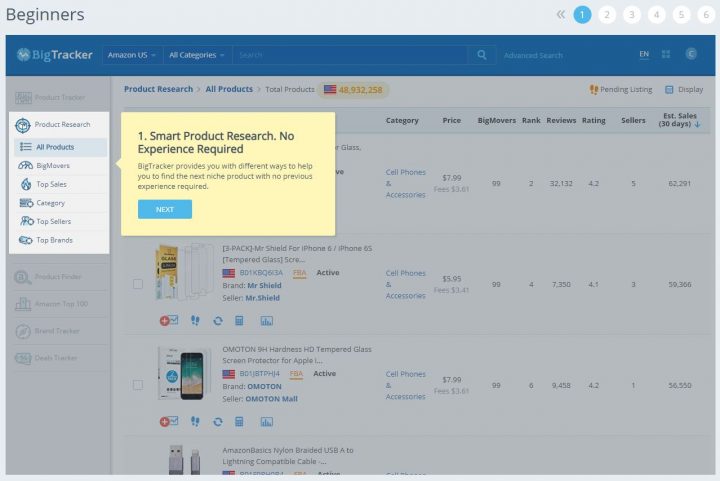The height and width of the screenshot is (481, 720).
Task: Click the total products count 48,932,258
Action: coord(360,89)
